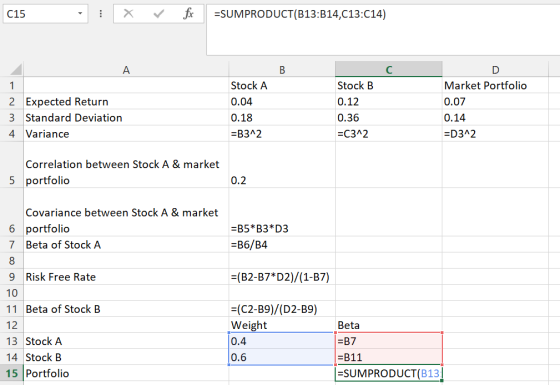Click the =B6/B4 formula cell
This screenshot has height=385, width=560.
(282, 245)
